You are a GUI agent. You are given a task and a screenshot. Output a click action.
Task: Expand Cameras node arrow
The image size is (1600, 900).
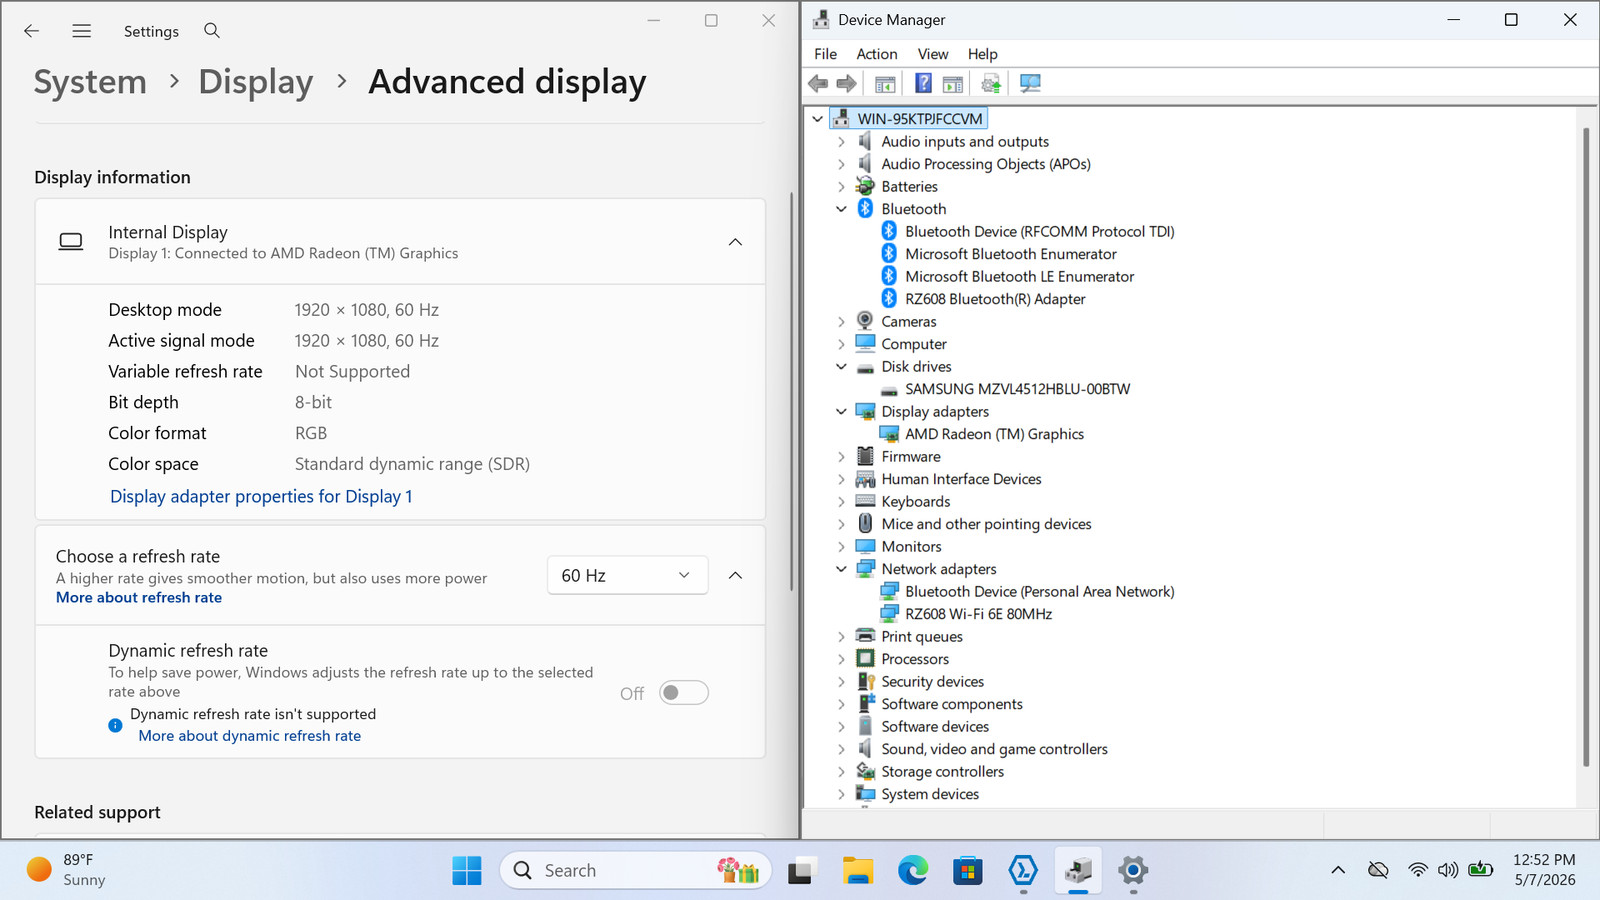click(841, 322)
